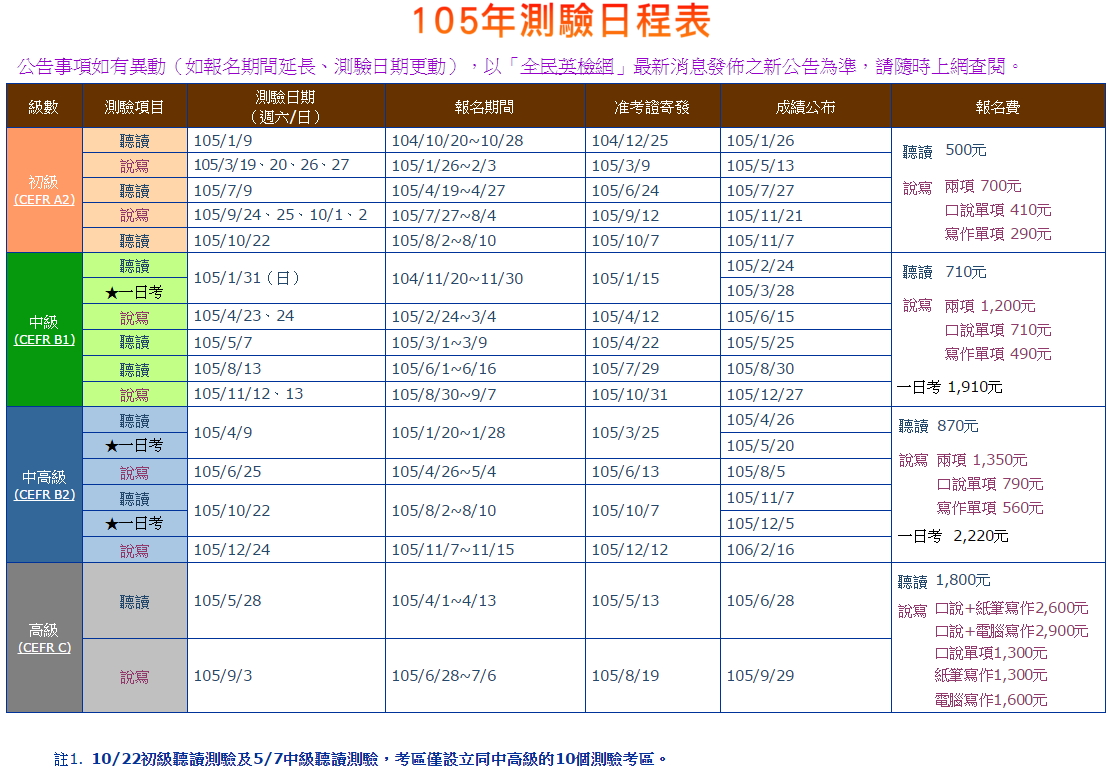Select registration period 104/10/20~10/28
The width and height of the screenshot is (1109, 769).
[x=458, y=141]
